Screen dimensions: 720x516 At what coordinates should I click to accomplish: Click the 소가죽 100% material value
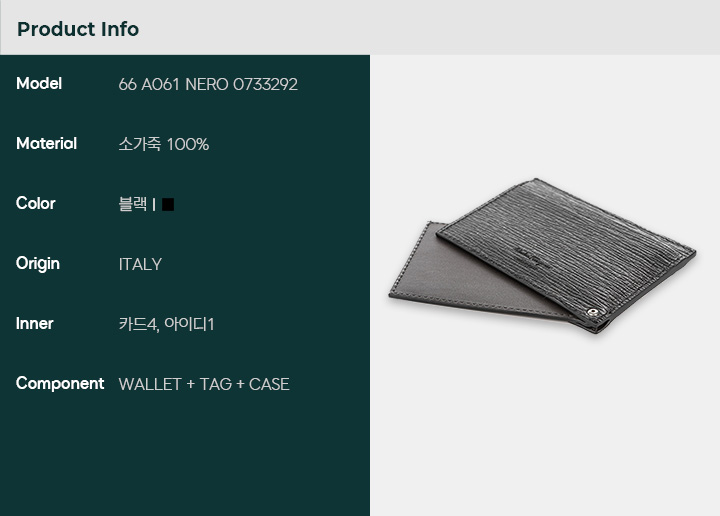[x=163, y=144]
